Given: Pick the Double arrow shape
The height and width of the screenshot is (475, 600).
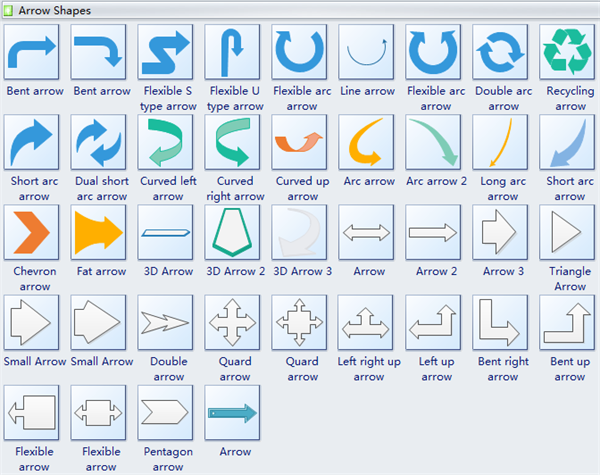Looking at the screenshot, I should click(x=165, y=323).
